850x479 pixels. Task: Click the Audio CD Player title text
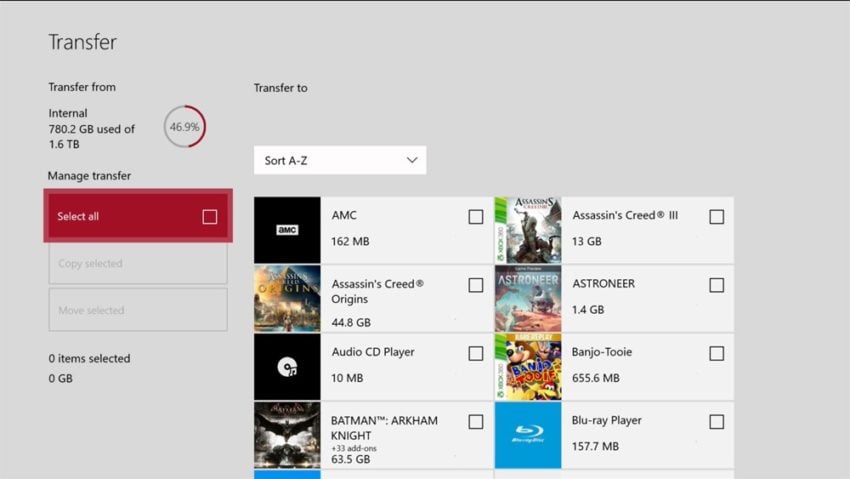[373, 352]
